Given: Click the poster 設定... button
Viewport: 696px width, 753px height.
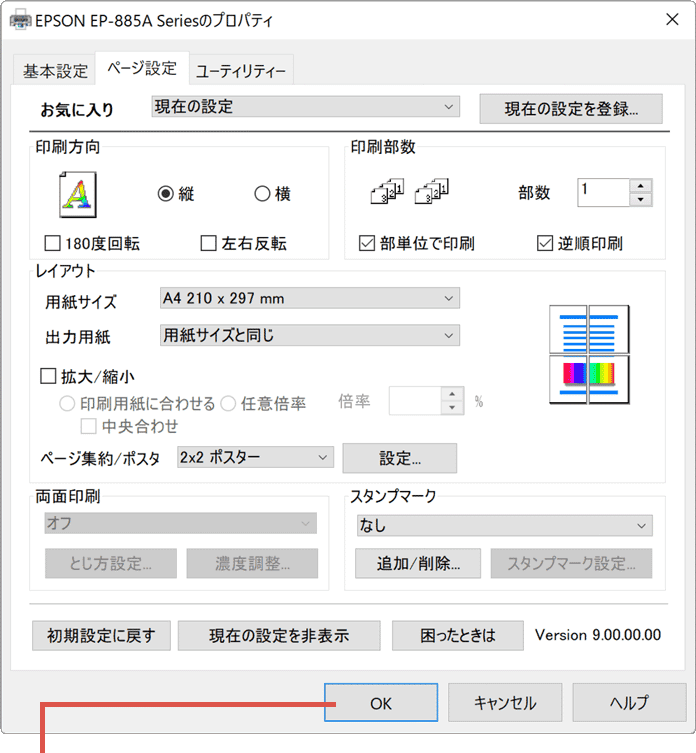Looking at the screenshot, I should tap(400, 458).
